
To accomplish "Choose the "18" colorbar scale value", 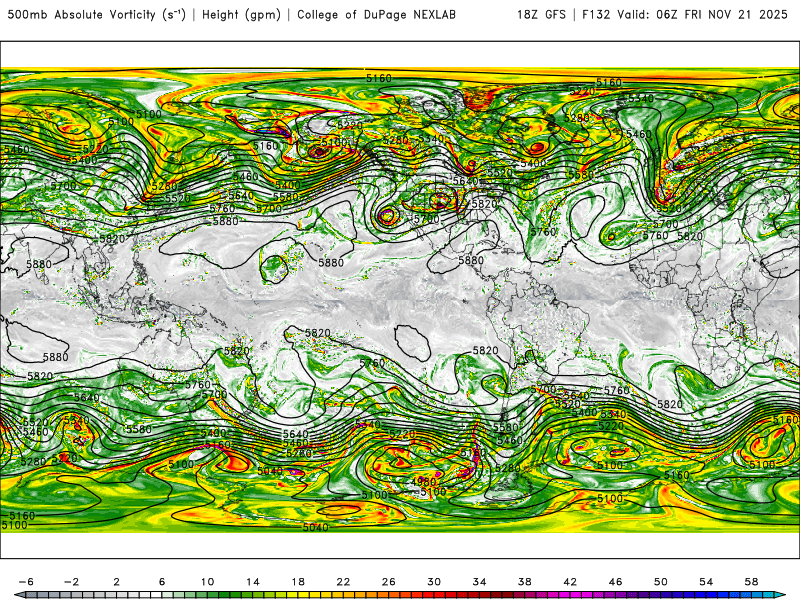I will 298,582.
